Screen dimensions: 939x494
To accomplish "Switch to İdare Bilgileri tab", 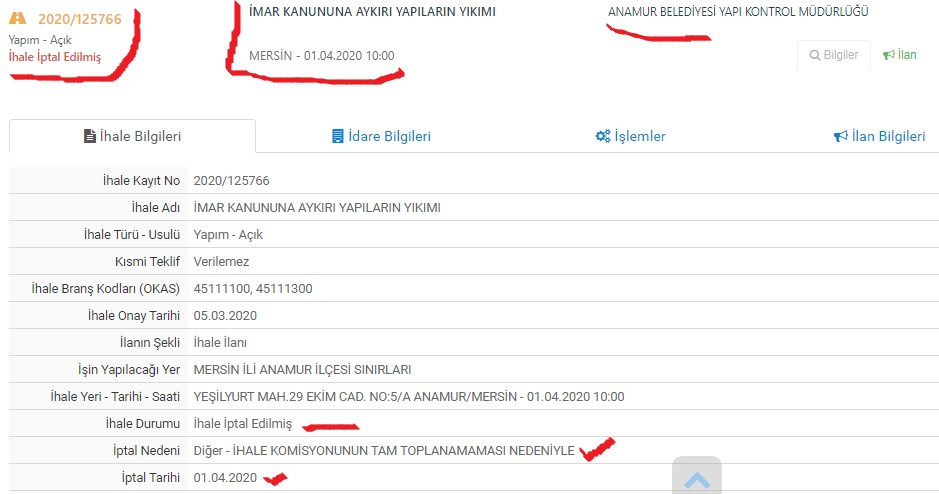I will (381, 137).
